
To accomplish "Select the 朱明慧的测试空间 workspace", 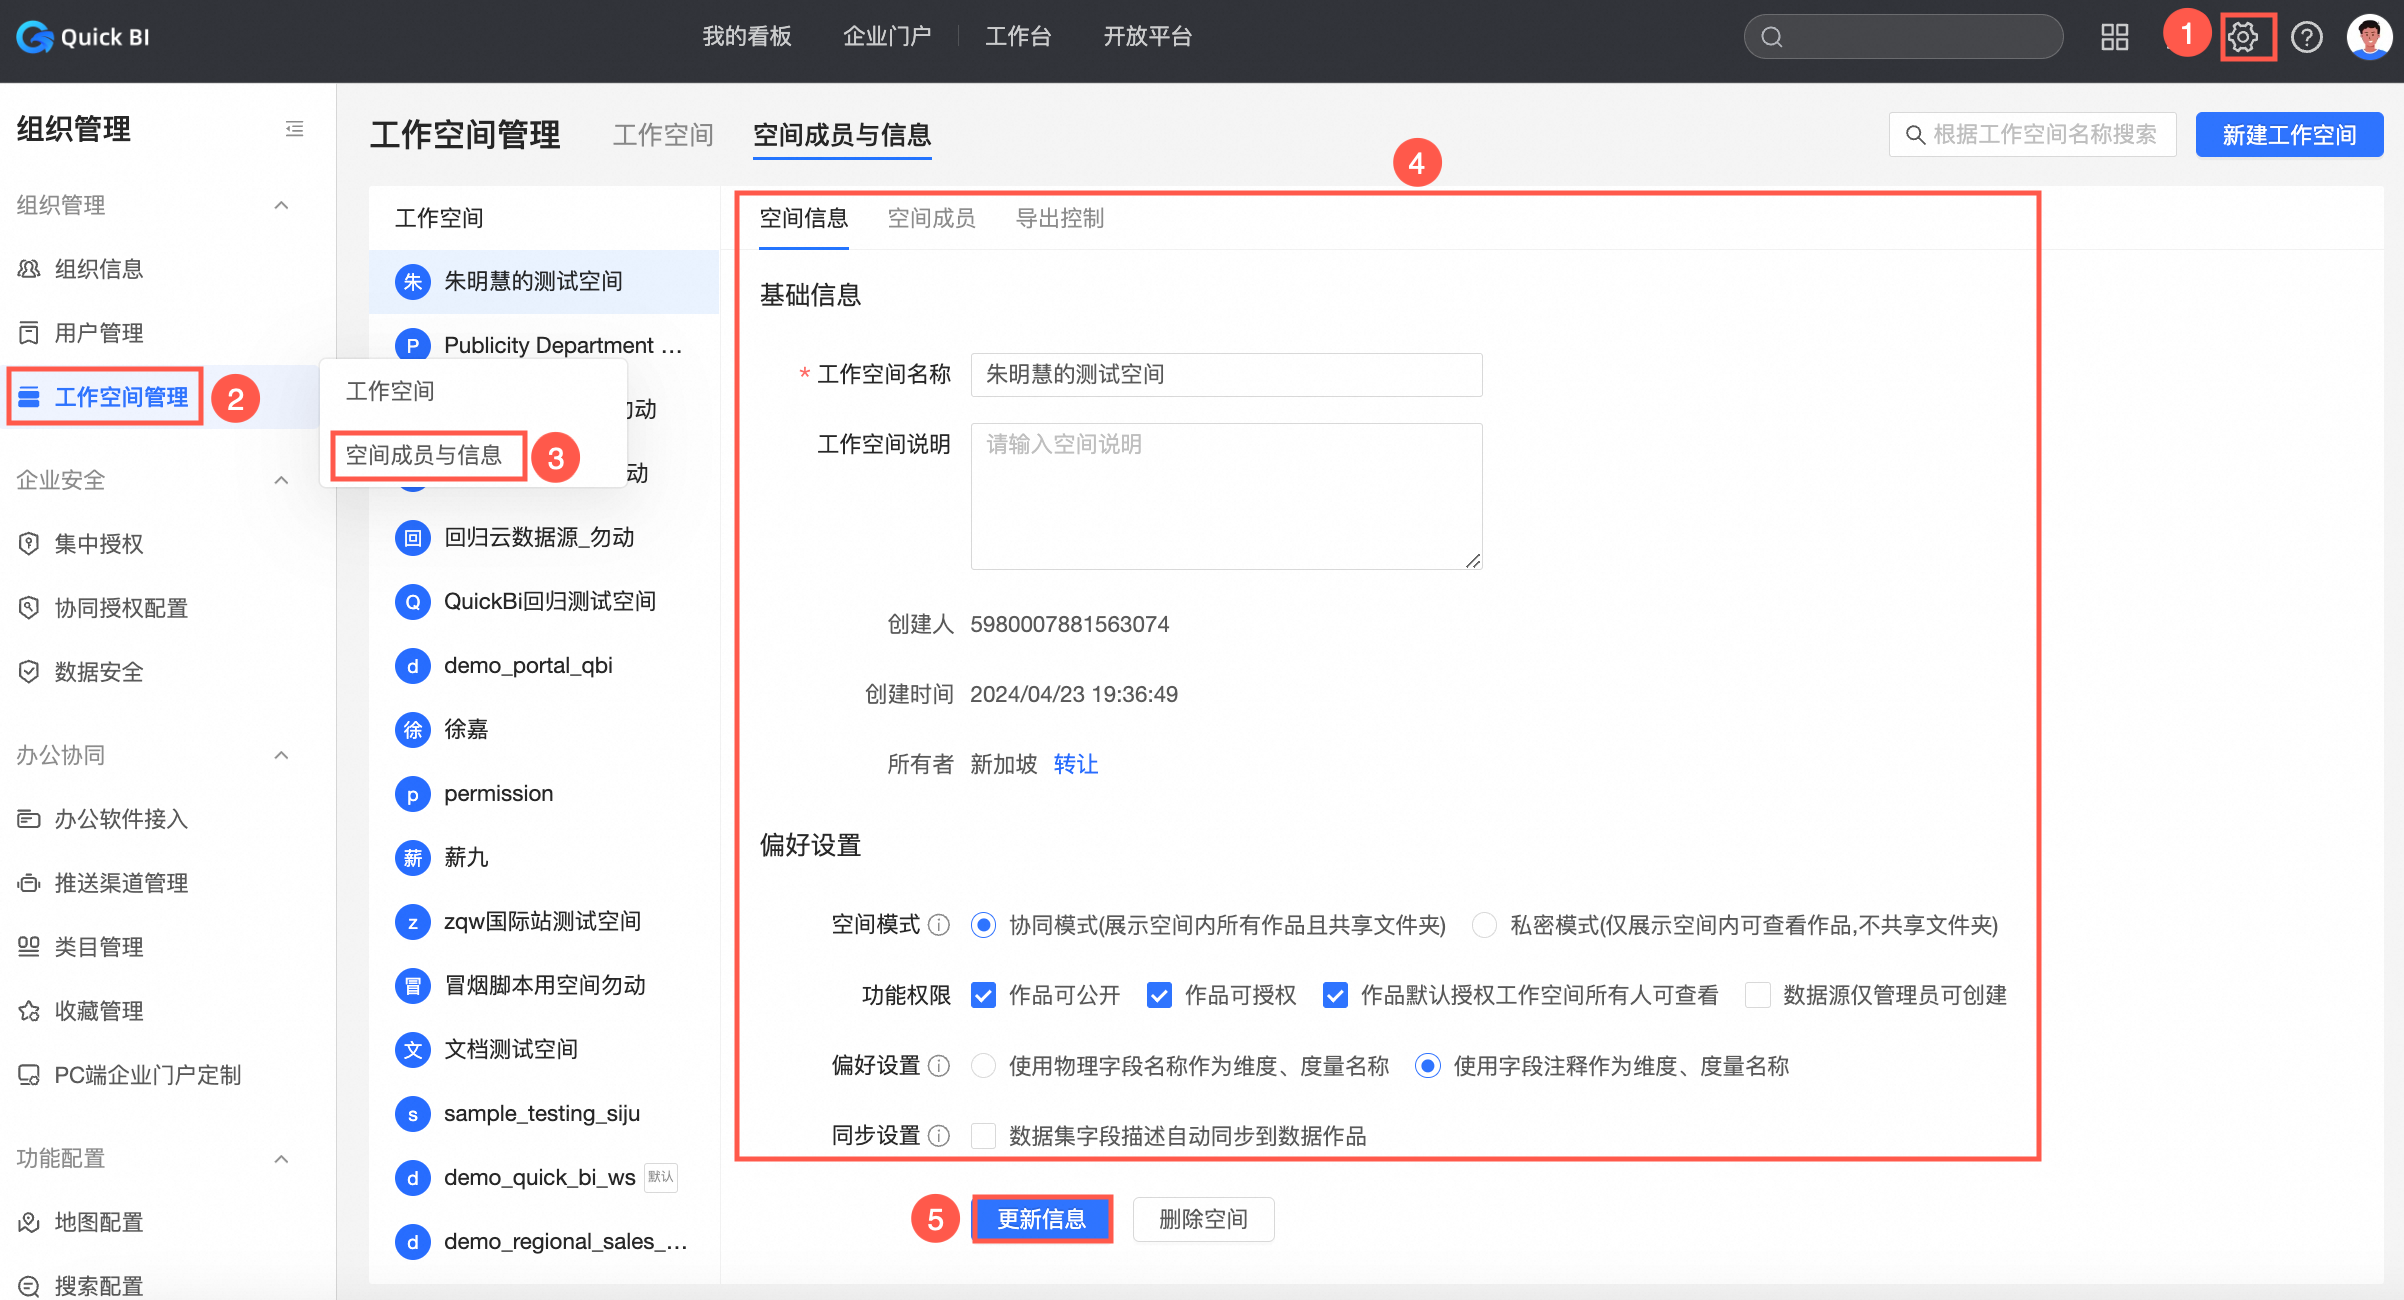I will coord(544,282).
